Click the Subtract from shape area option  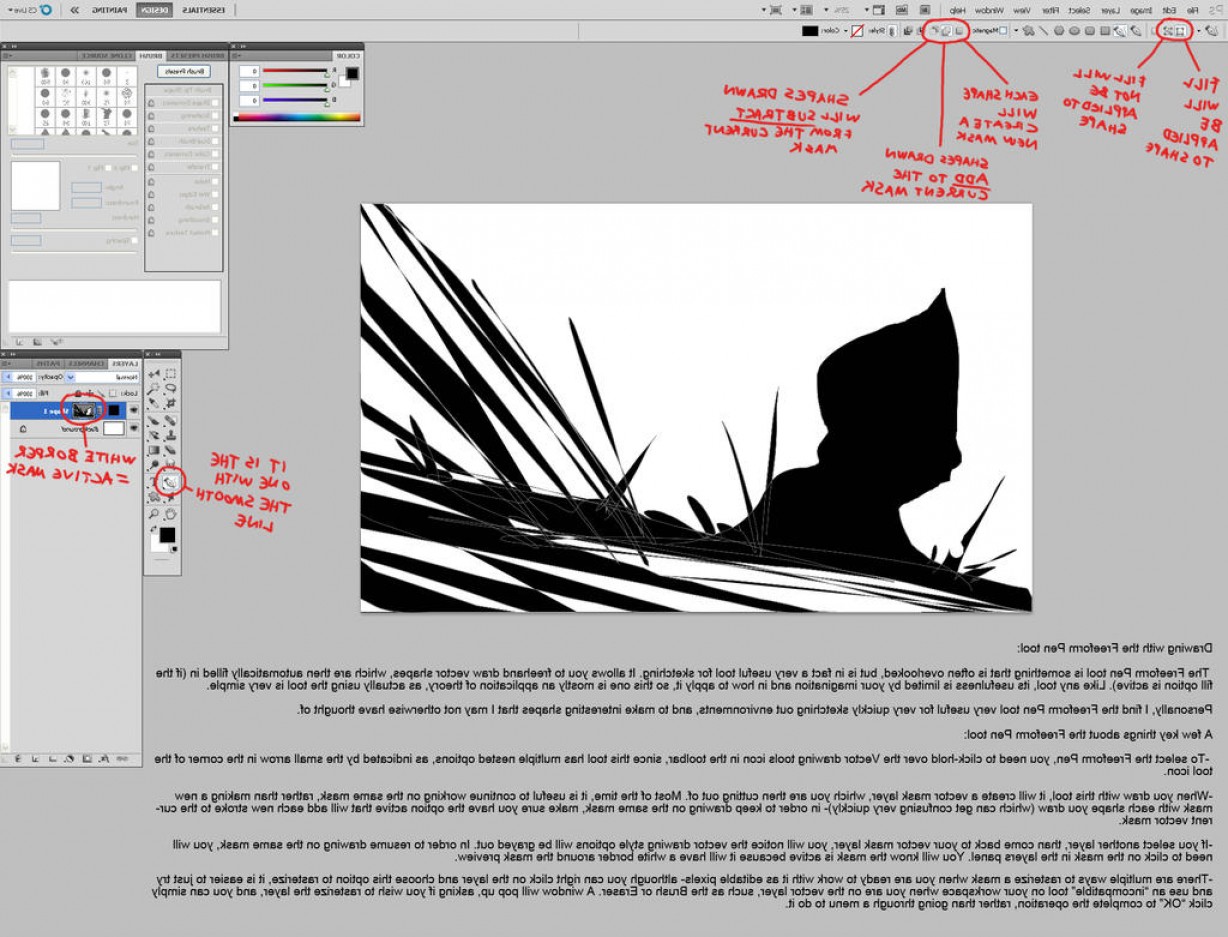tap(935, 31)
